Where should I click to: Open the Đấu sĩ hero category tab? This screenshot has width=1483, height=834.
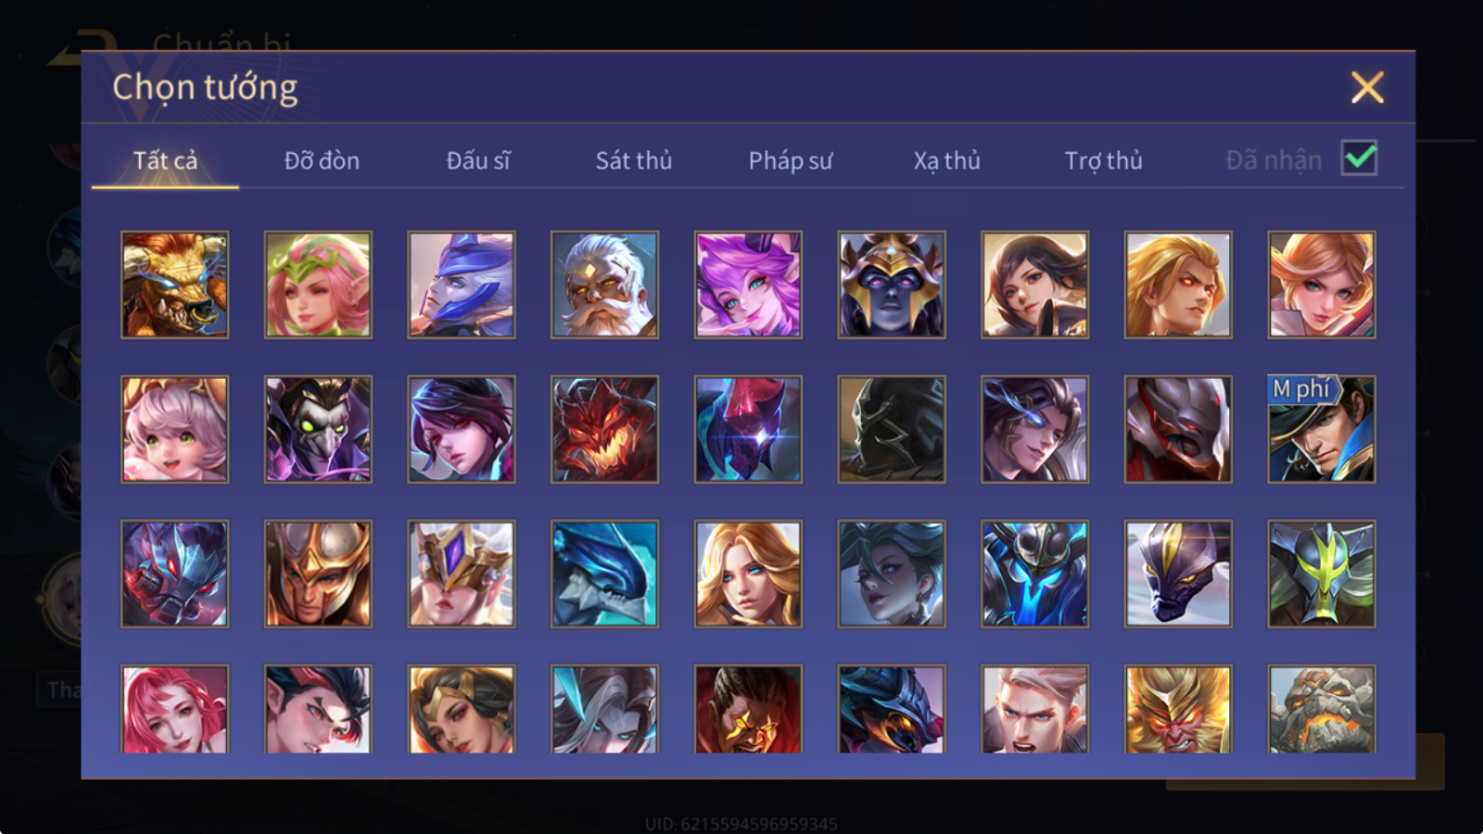point(478,160)
